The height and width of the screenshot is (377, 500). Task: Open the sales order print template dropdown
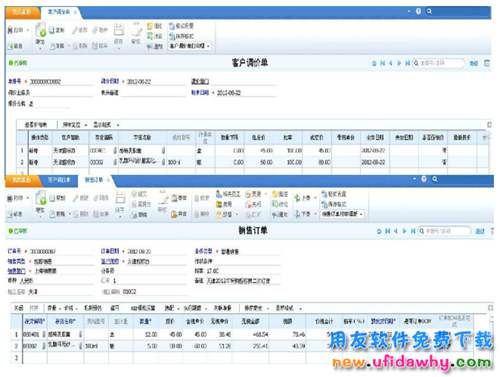coord(342,214)
